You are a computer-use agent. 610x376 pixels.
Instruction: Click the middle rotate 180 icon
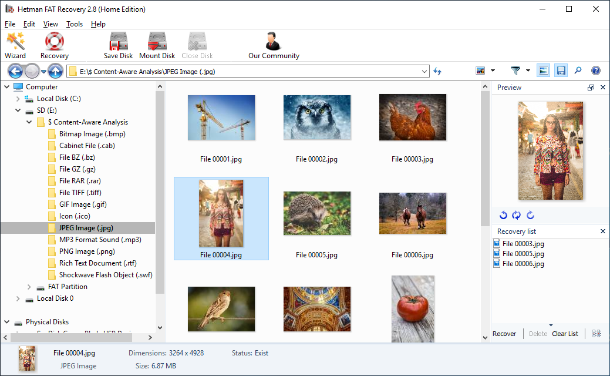click(516, 215)
